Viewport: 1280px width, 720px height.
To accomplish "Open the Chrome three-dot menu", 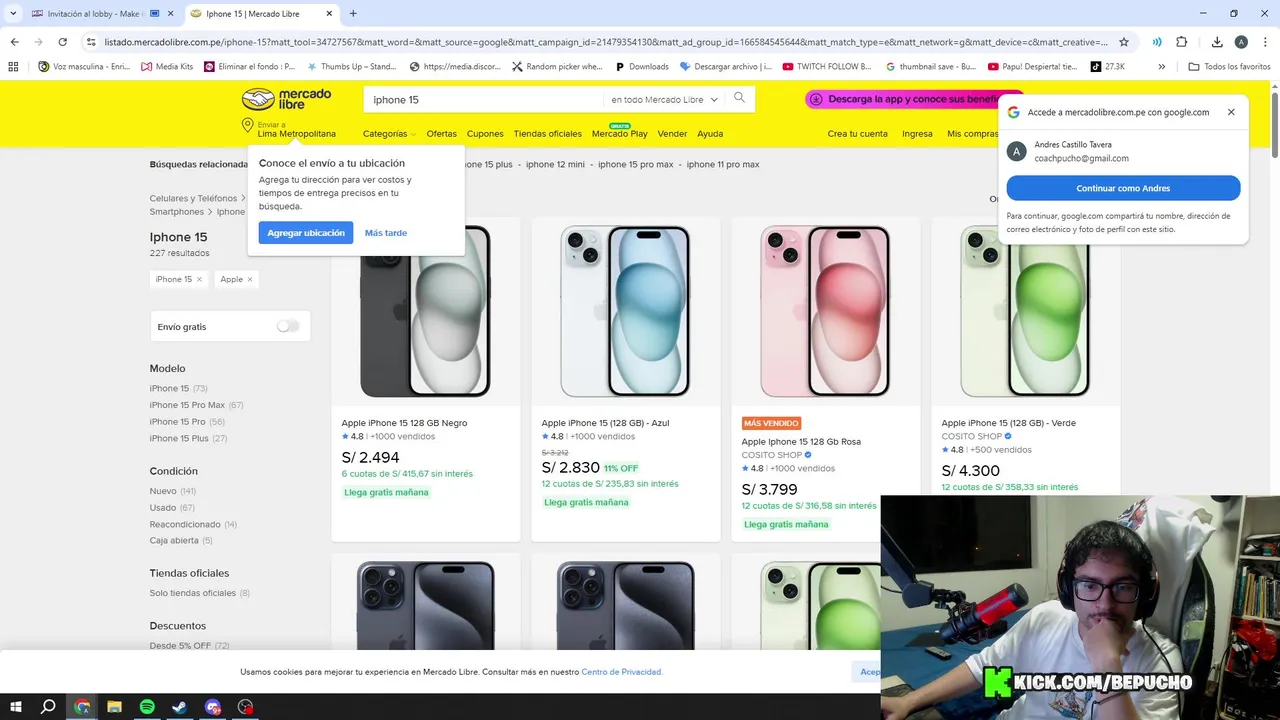I will click(x=1265, y=42).
